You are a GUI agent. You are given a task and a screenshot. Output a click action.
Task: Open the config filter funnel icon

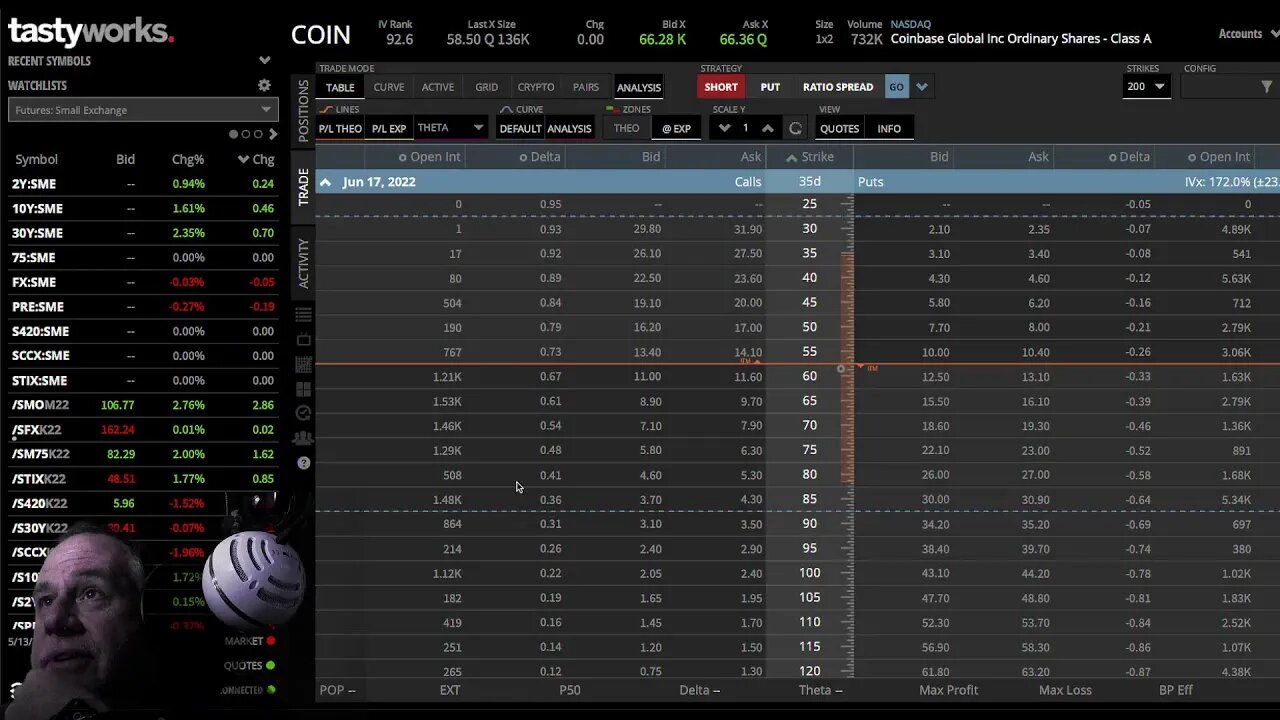click(1266, 87)
